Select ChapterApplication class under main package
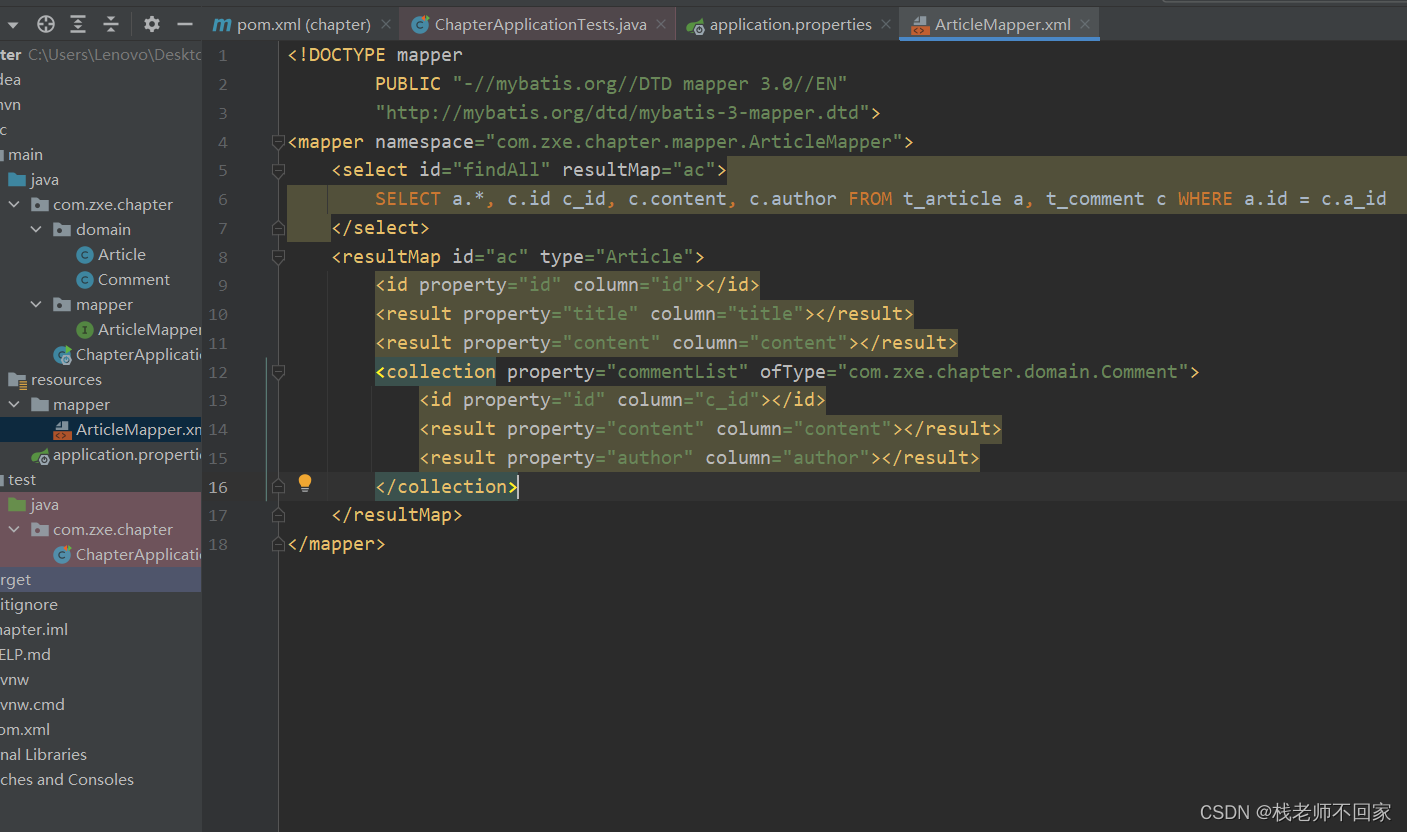The height and width of the screenshot is (832, 1407). (138, 355)
